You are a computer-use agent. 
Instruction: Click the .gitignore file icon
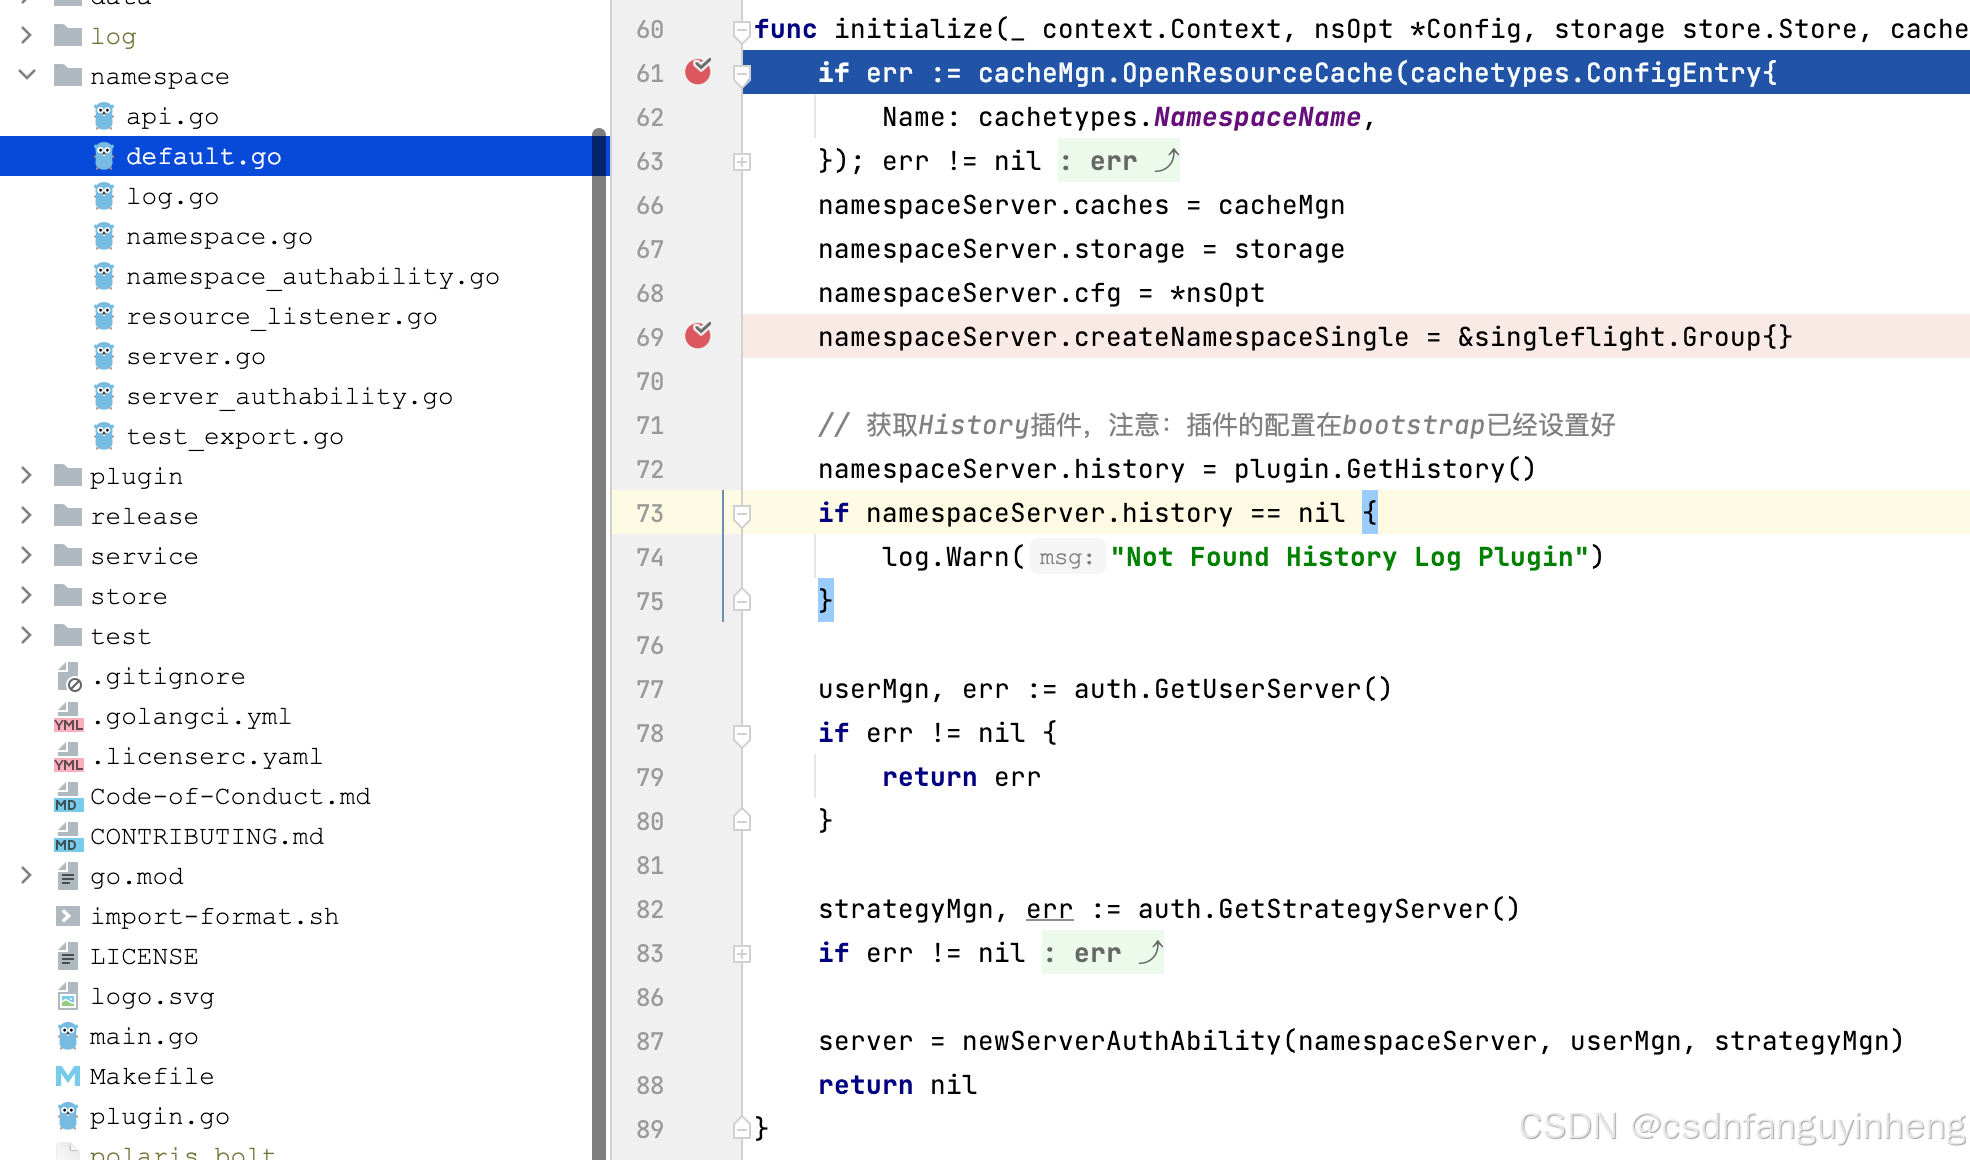(x=68, y=677)
